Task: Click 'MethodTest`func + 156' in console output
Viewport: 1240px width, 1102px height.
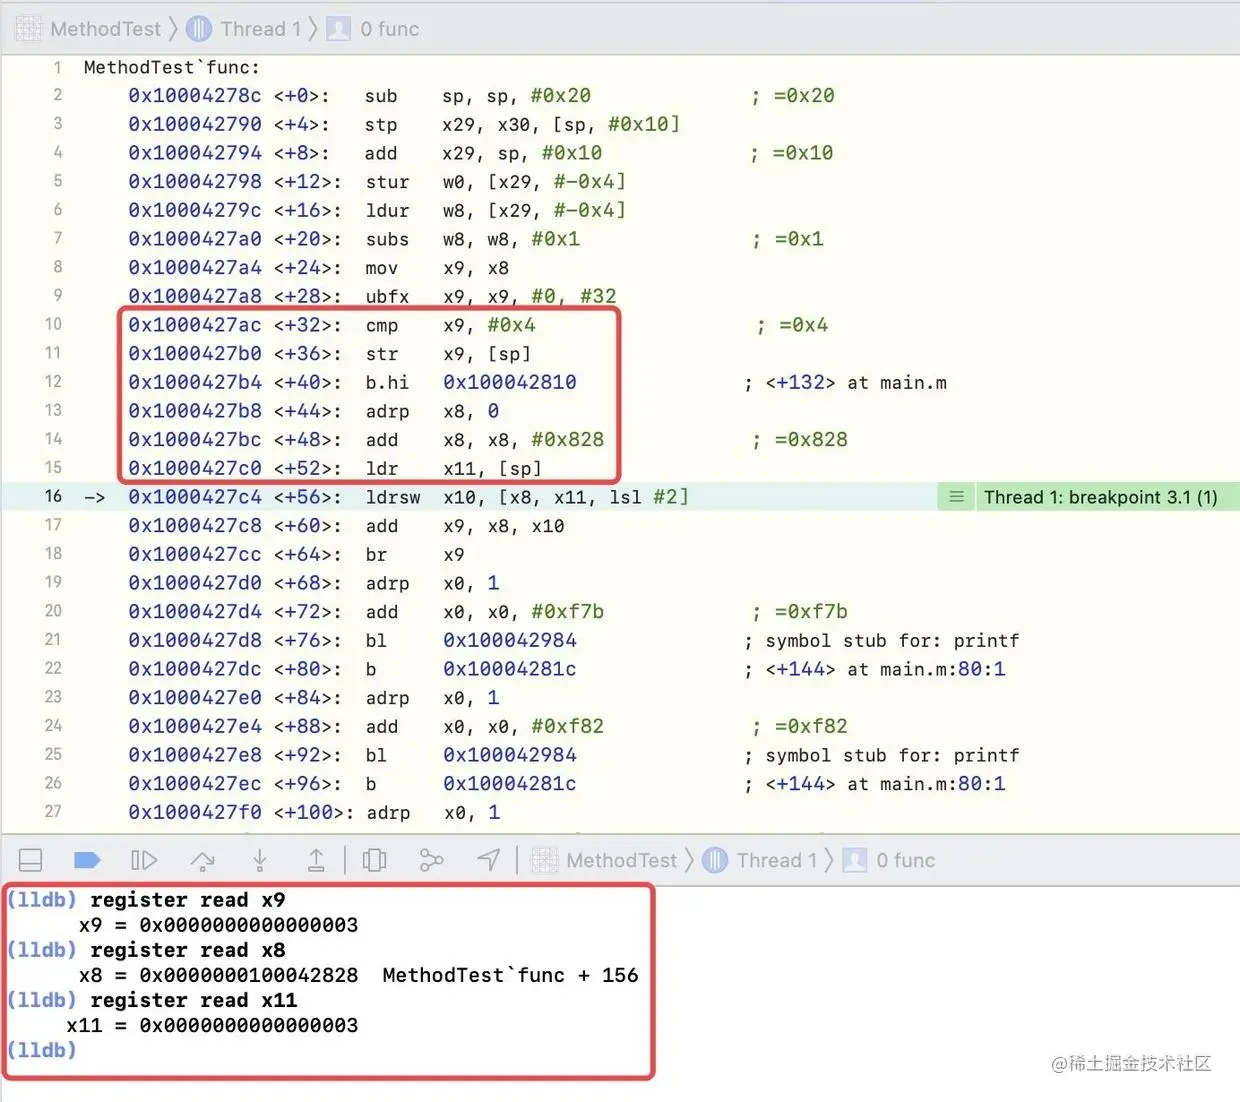Action: coord(510,975)
